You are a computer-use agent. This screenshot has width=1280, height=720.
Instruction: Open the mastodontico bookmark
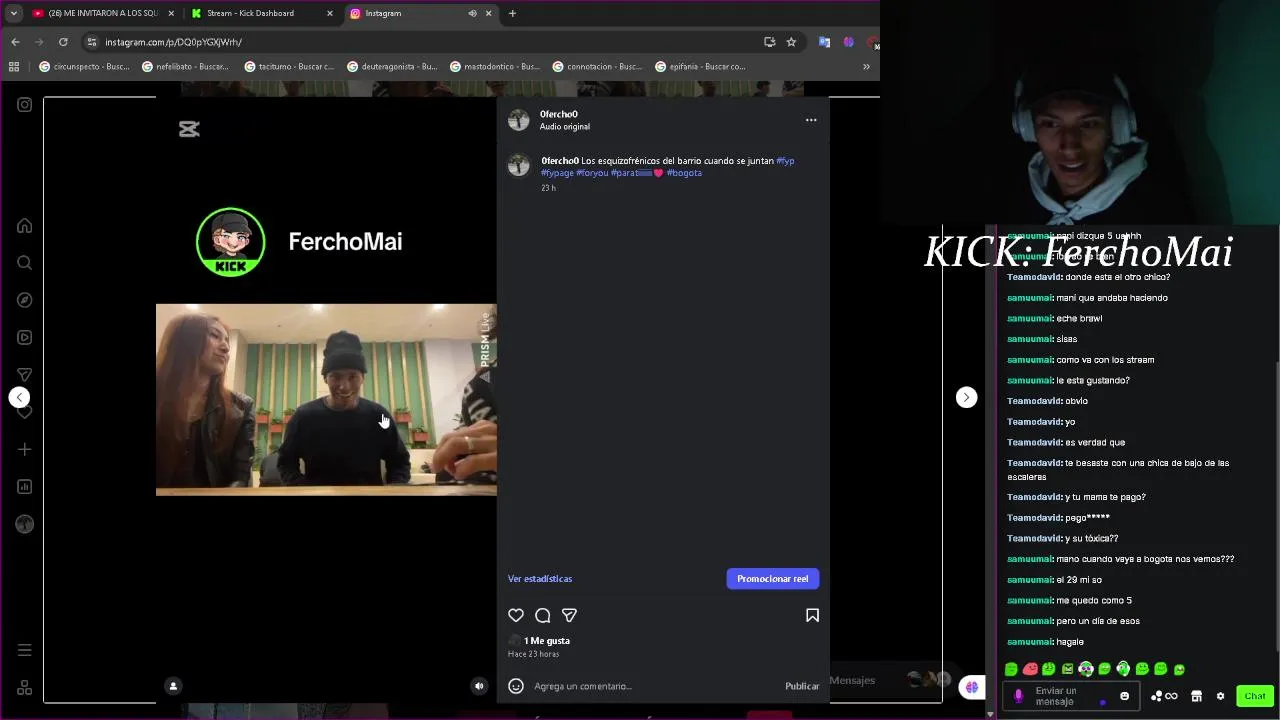click(495, 67)
